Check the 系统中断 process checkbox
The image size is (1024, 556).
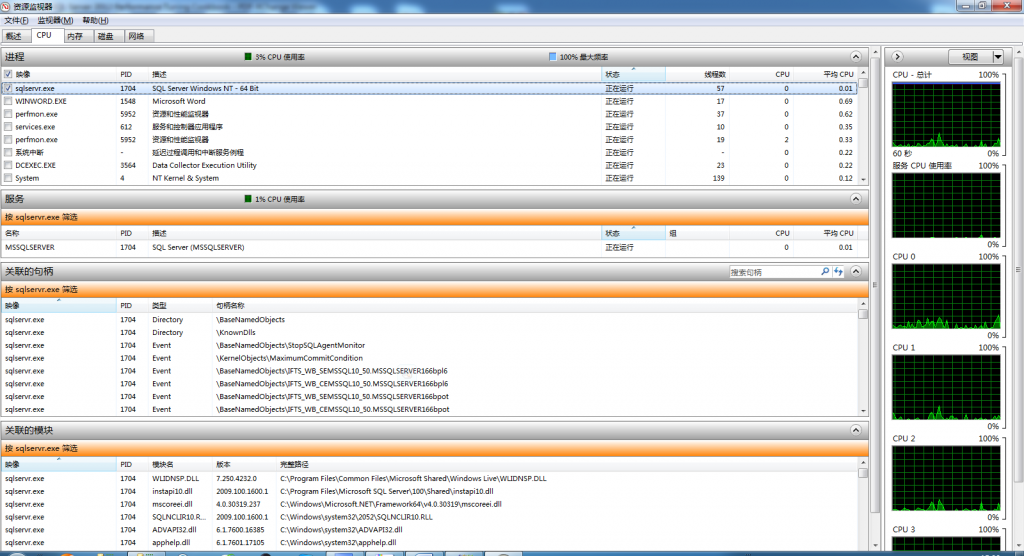click(x=8, y=152)
